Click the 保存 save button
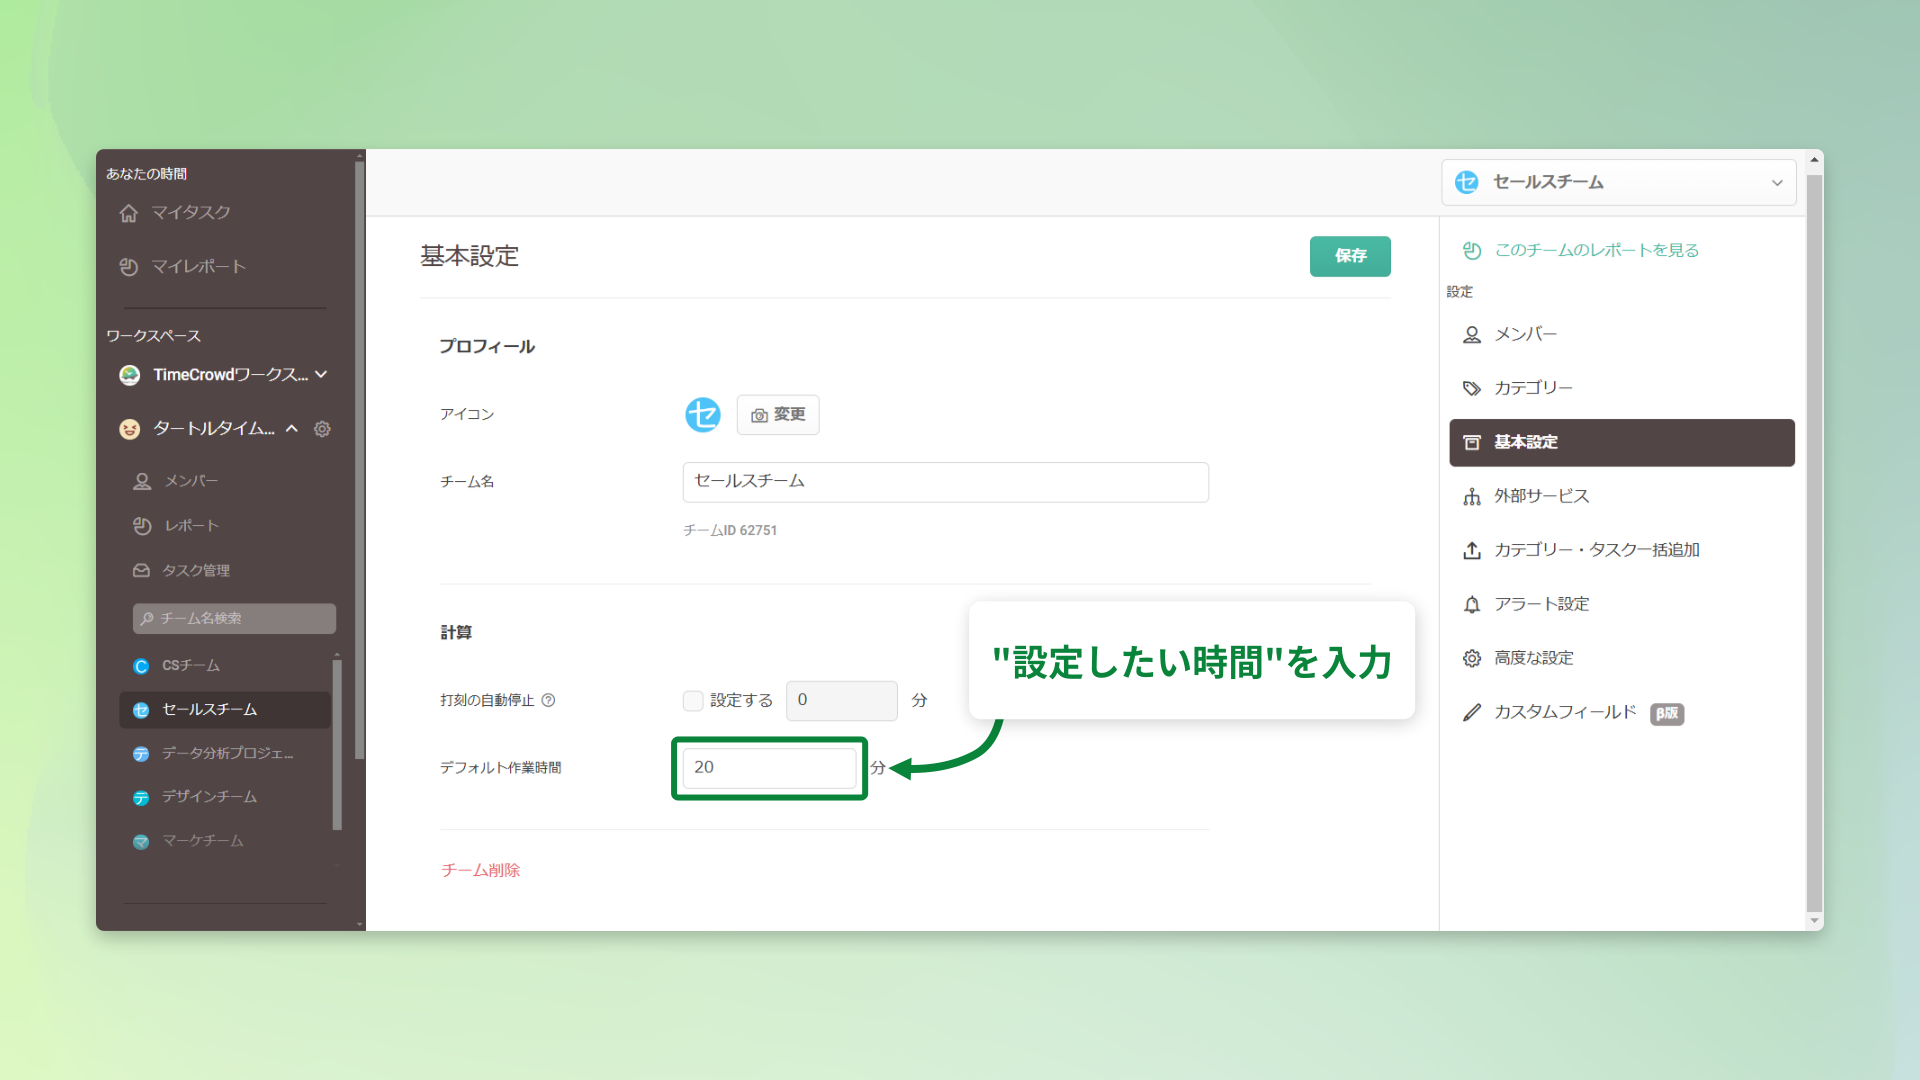The width and height of the screenshot is (1920, 1080). tap(1349, 256)
